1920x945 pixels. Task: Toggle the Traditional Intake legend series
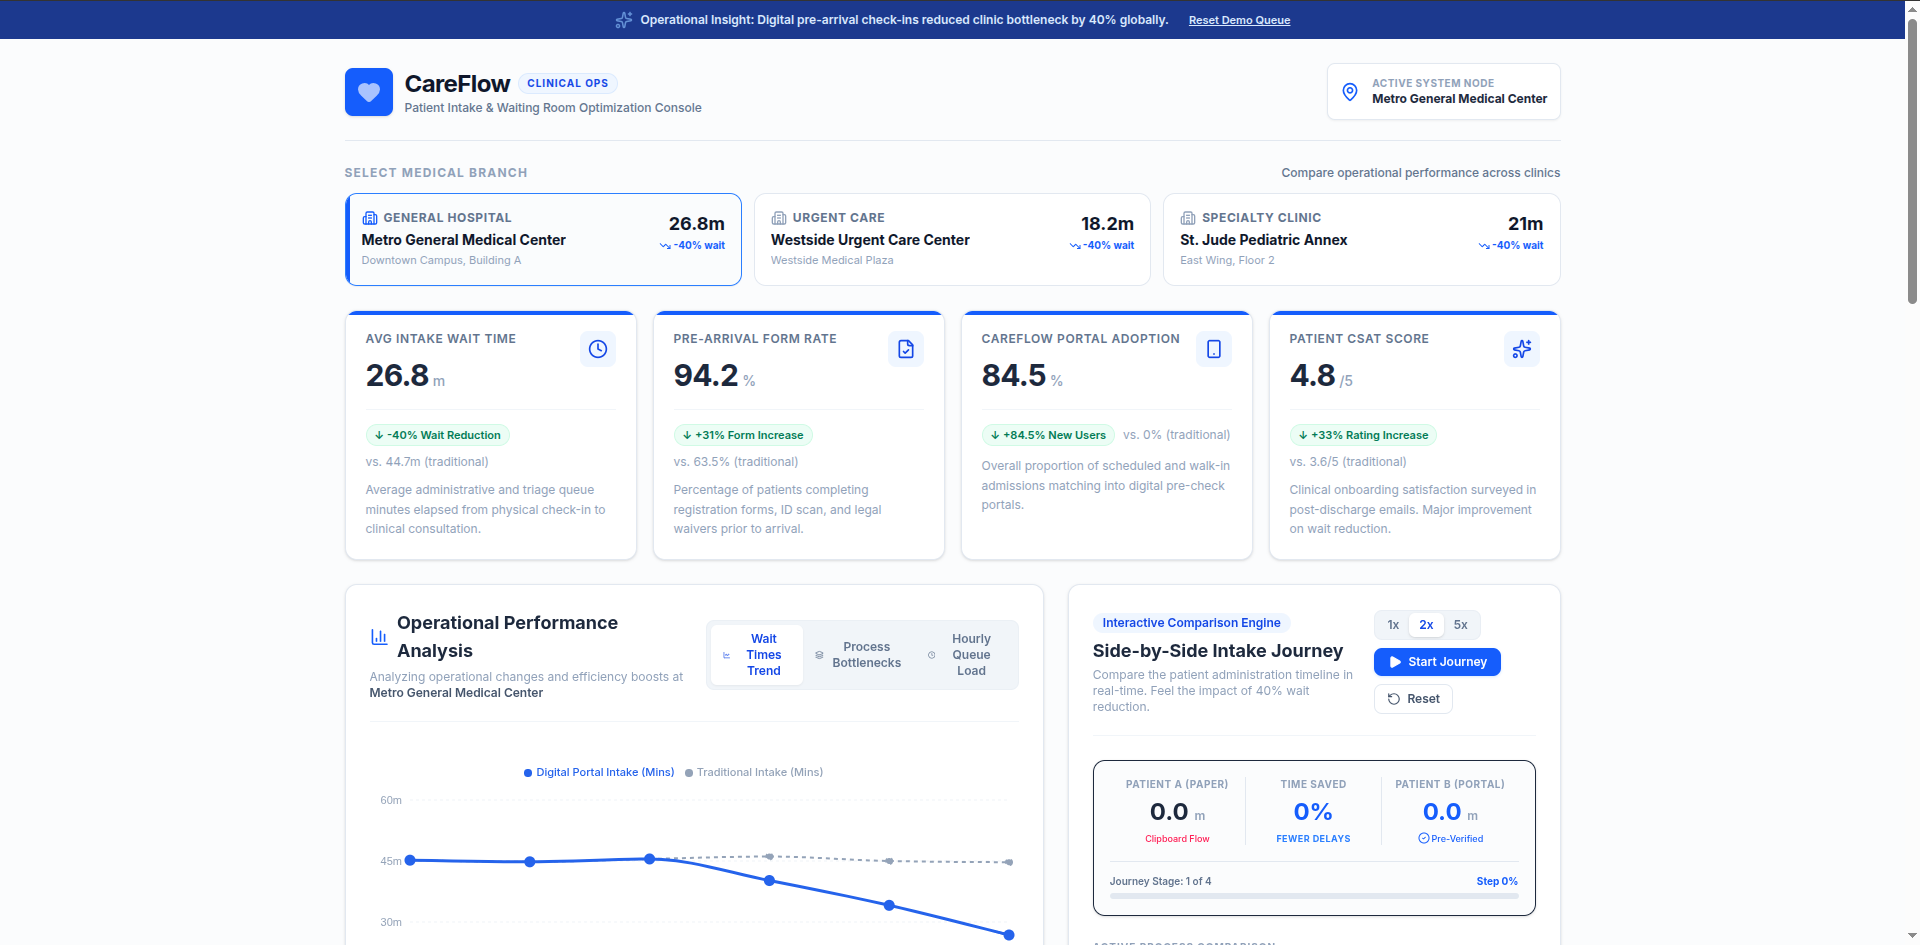[754, 772]
